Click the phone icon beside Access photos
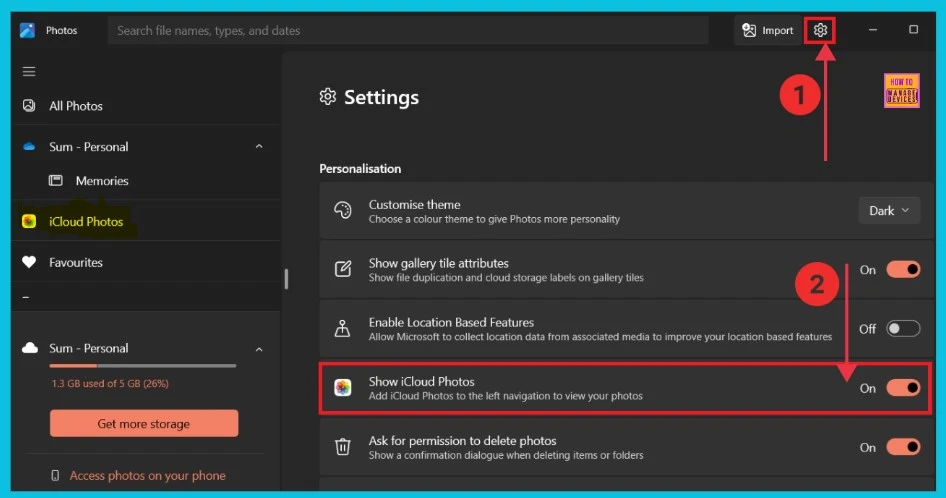Screen dimensions: 946x498 pyautogui.click(x=55, y=476)
